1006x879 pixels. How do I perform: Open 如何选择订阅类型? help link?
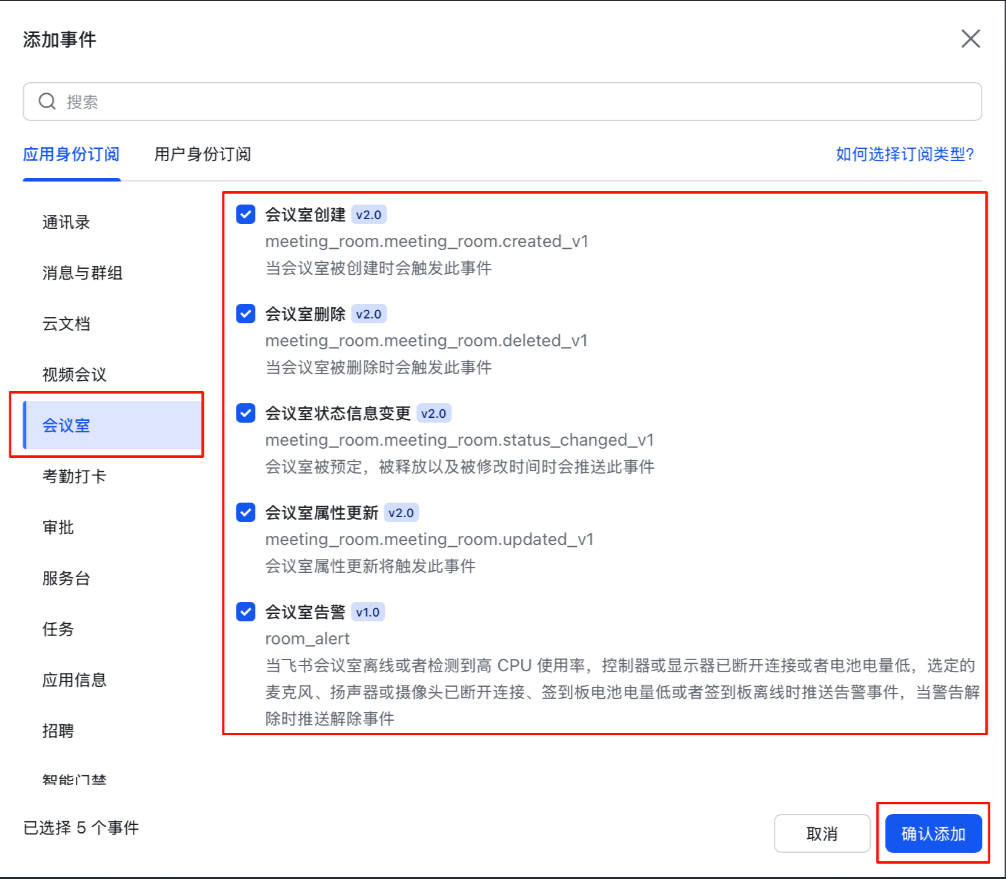coord(904,154)
